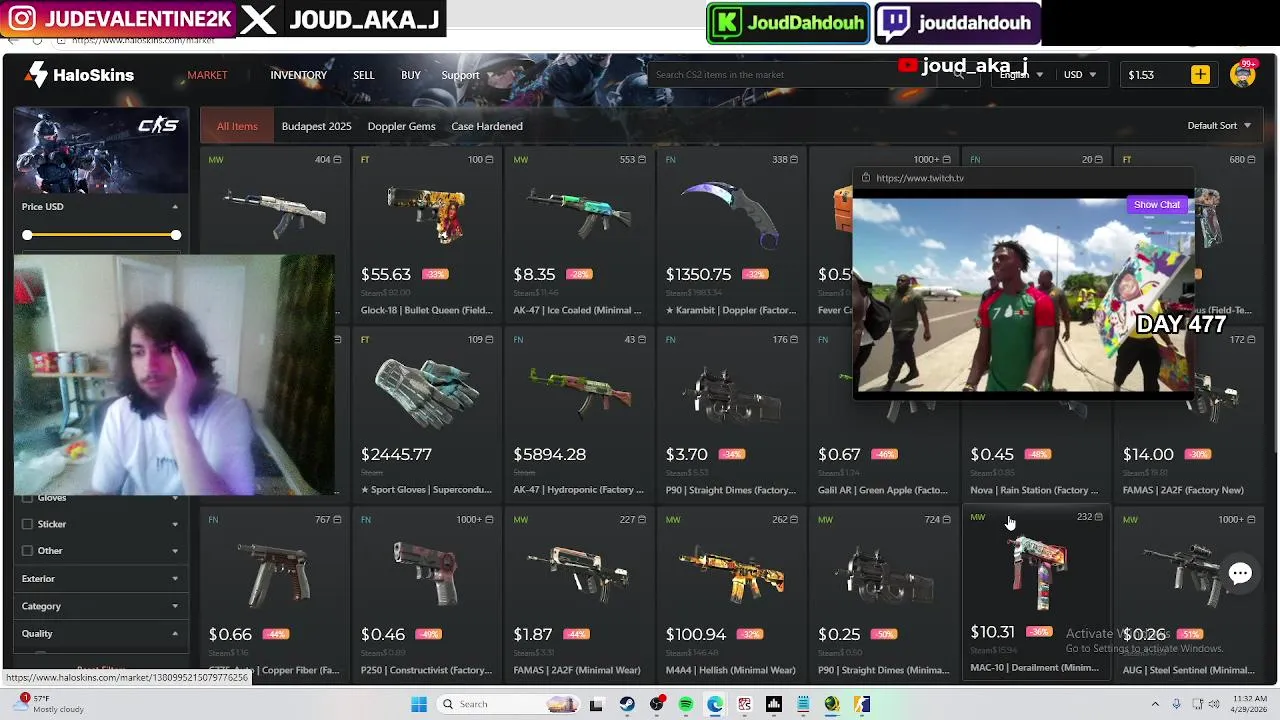Expand the Sticker filter arrow
Screen dimensions: 1280x720
coord(175,524)
